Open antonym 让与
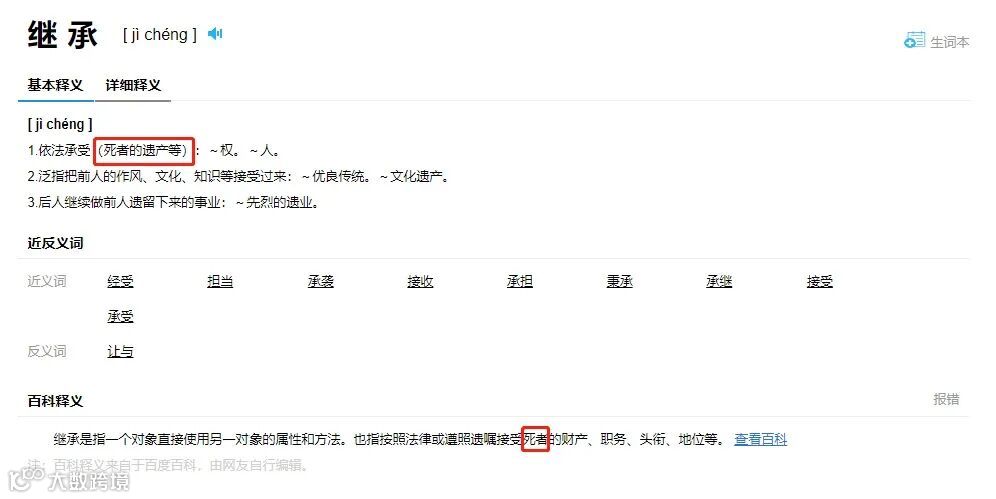Screen dimensions: 996x499 pyautogui.click(x=120, y=351)
